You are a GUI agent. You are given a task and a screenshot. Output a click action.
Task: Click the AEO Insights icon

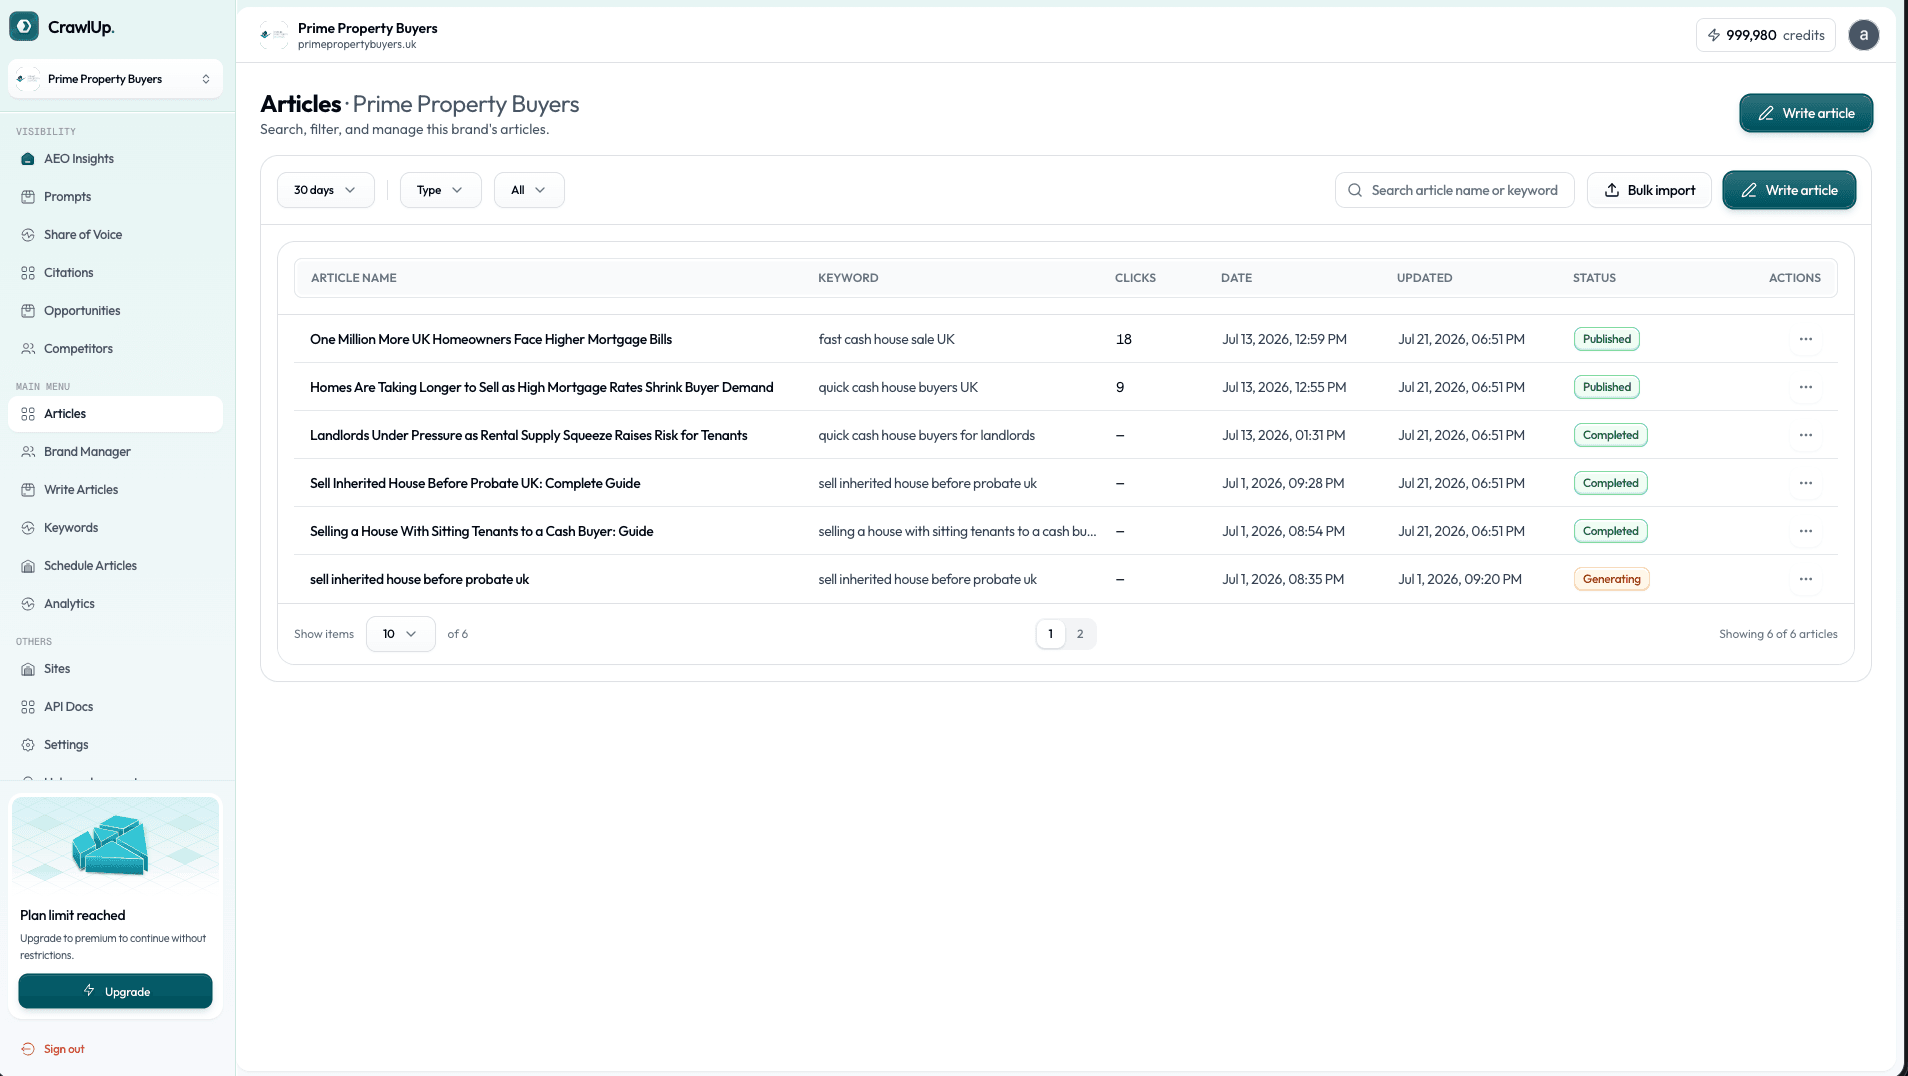pos(28,159)
